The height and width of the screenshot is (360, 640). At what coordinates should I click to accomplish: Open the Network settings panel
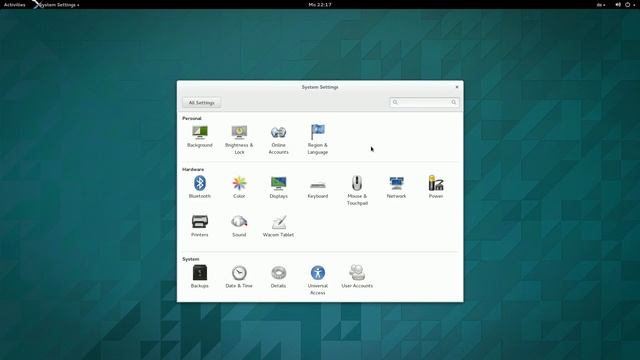pos(396,187)
